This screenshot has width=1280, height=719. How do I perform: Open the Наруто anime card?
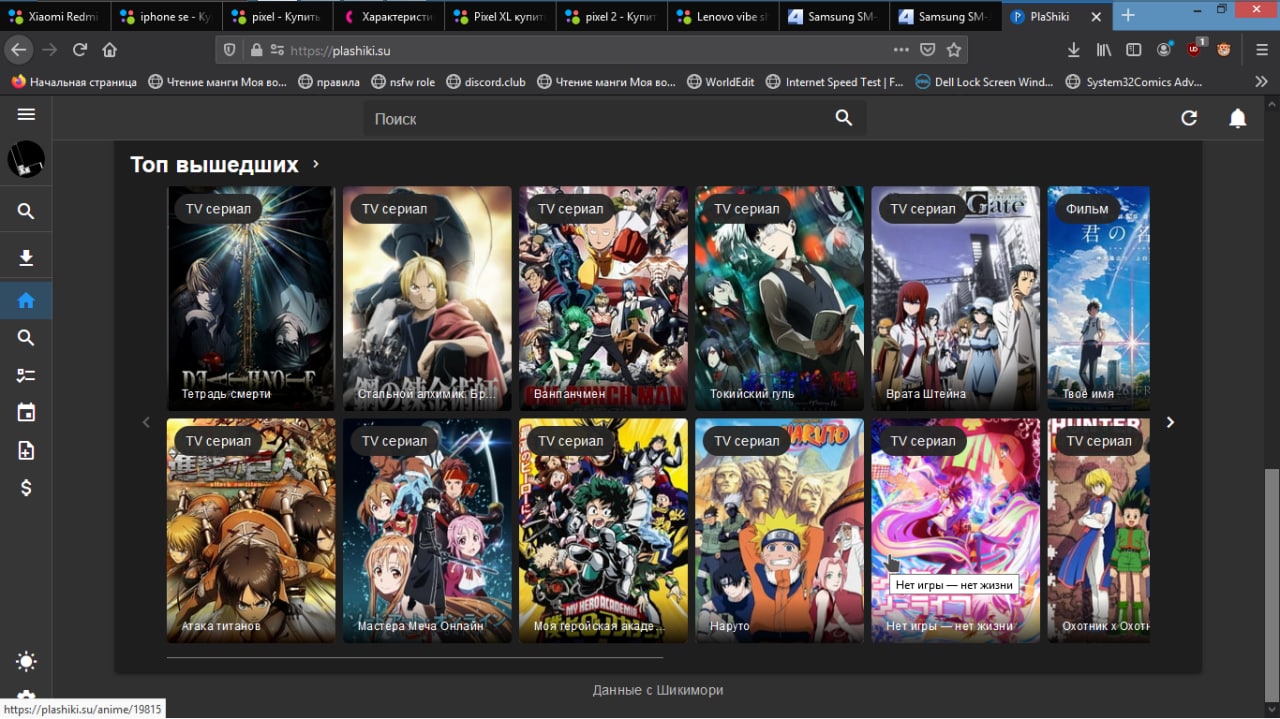[779, 530]
